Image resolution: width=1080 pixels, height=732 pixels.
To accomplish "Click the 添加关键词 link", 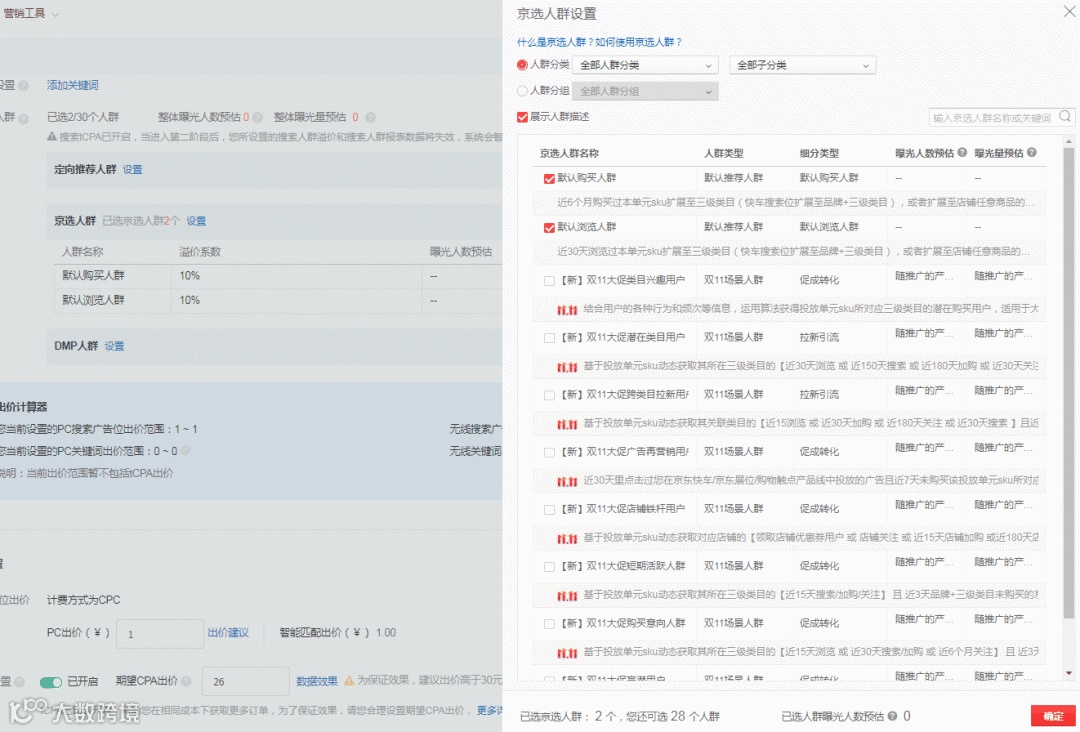I will point(72,85).
